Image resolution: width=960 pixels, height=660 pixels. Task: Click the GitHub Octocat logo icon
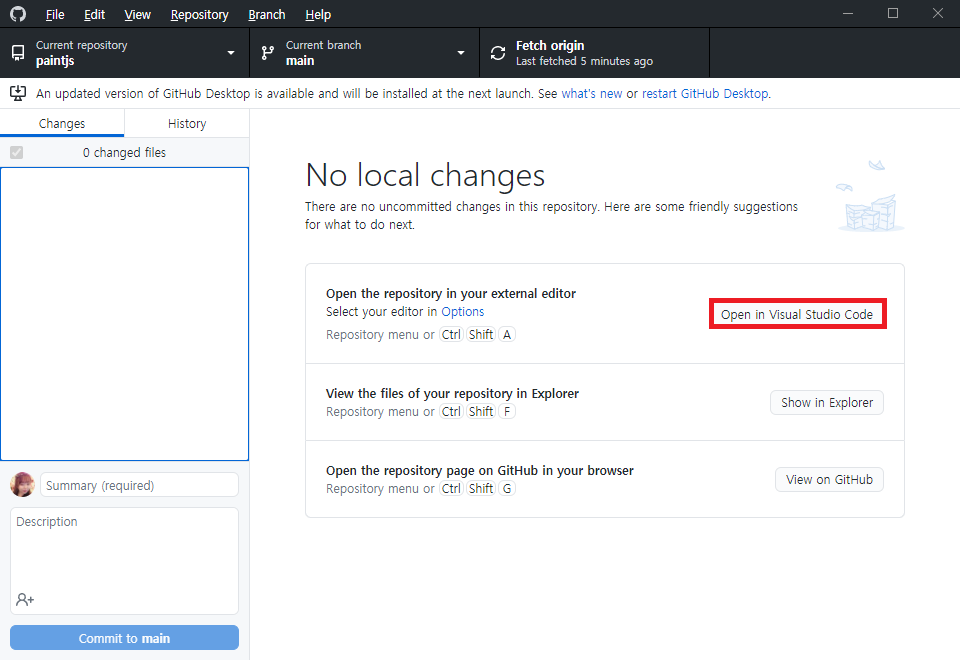[x=18, y=13]
